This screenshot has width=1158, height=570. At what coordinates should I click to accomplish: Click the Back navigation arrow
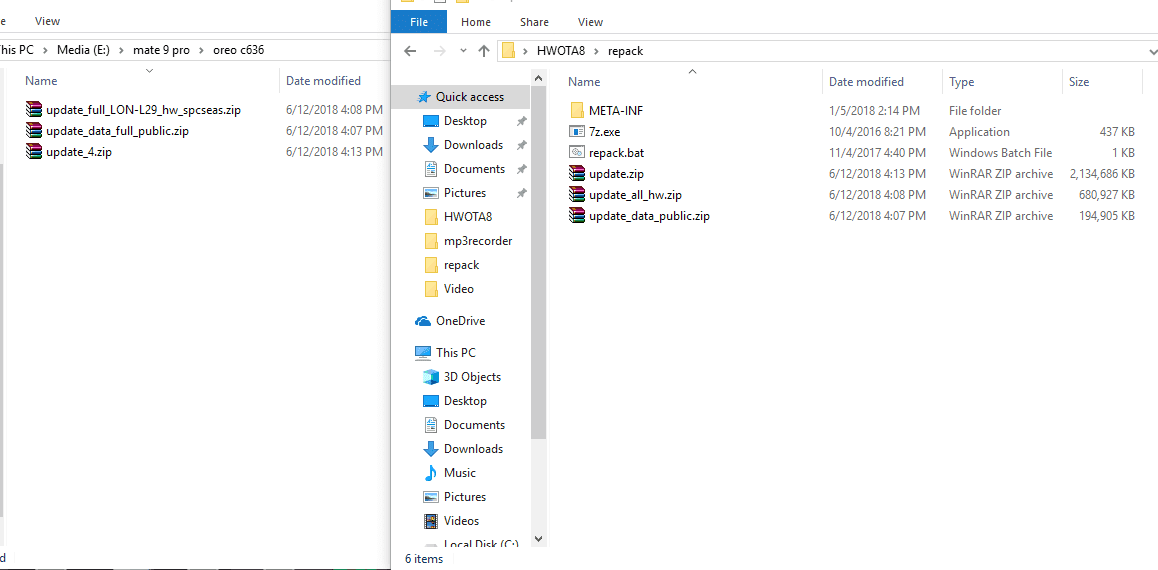click(411, 51)
